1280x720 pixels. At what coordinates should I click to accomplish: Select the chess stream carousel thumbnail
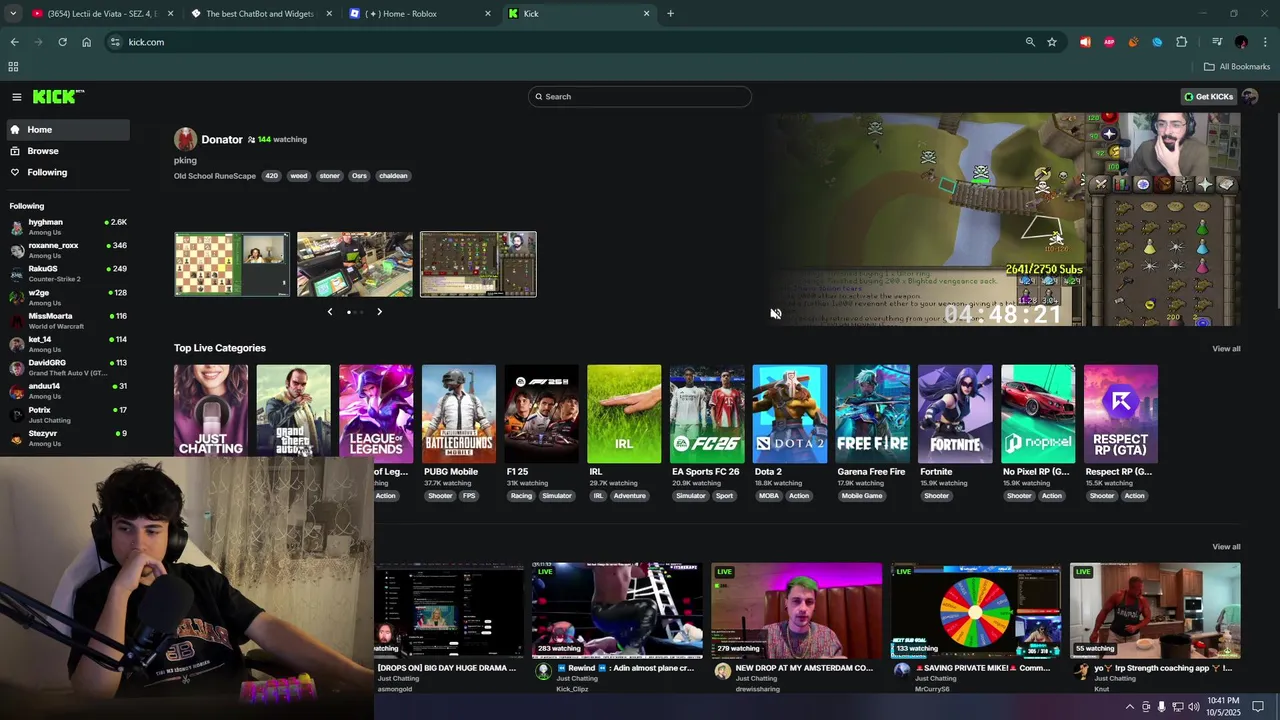(232, 264)
